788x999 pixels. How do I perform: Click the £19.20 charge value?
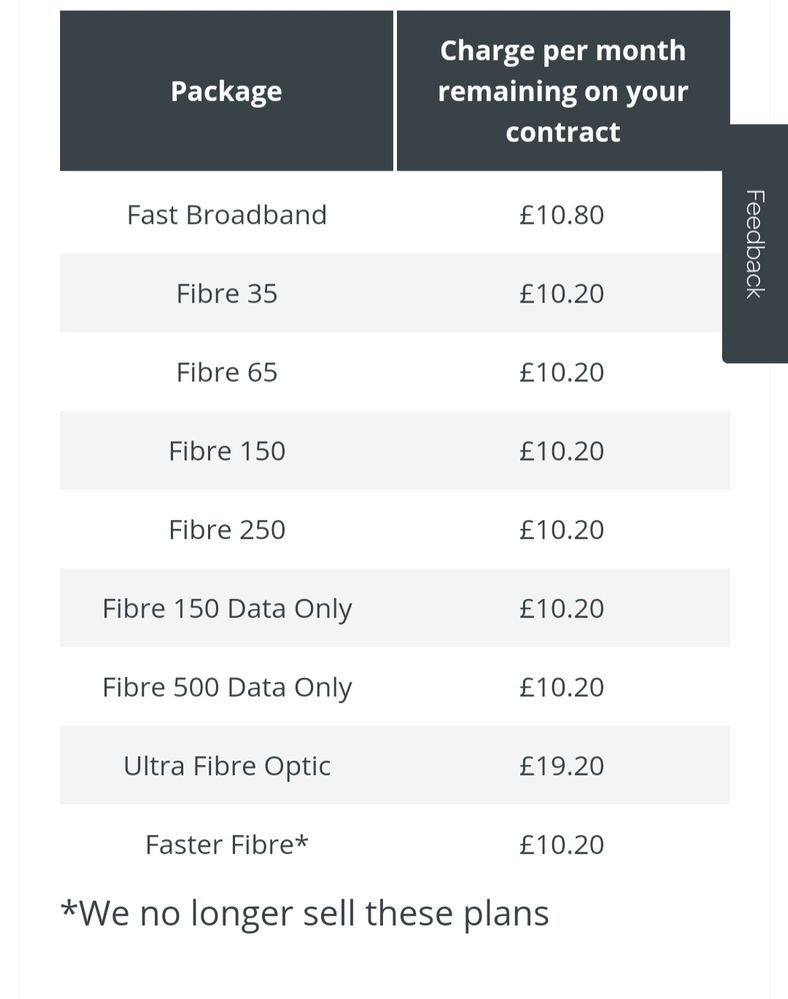[x=561, y=766]
